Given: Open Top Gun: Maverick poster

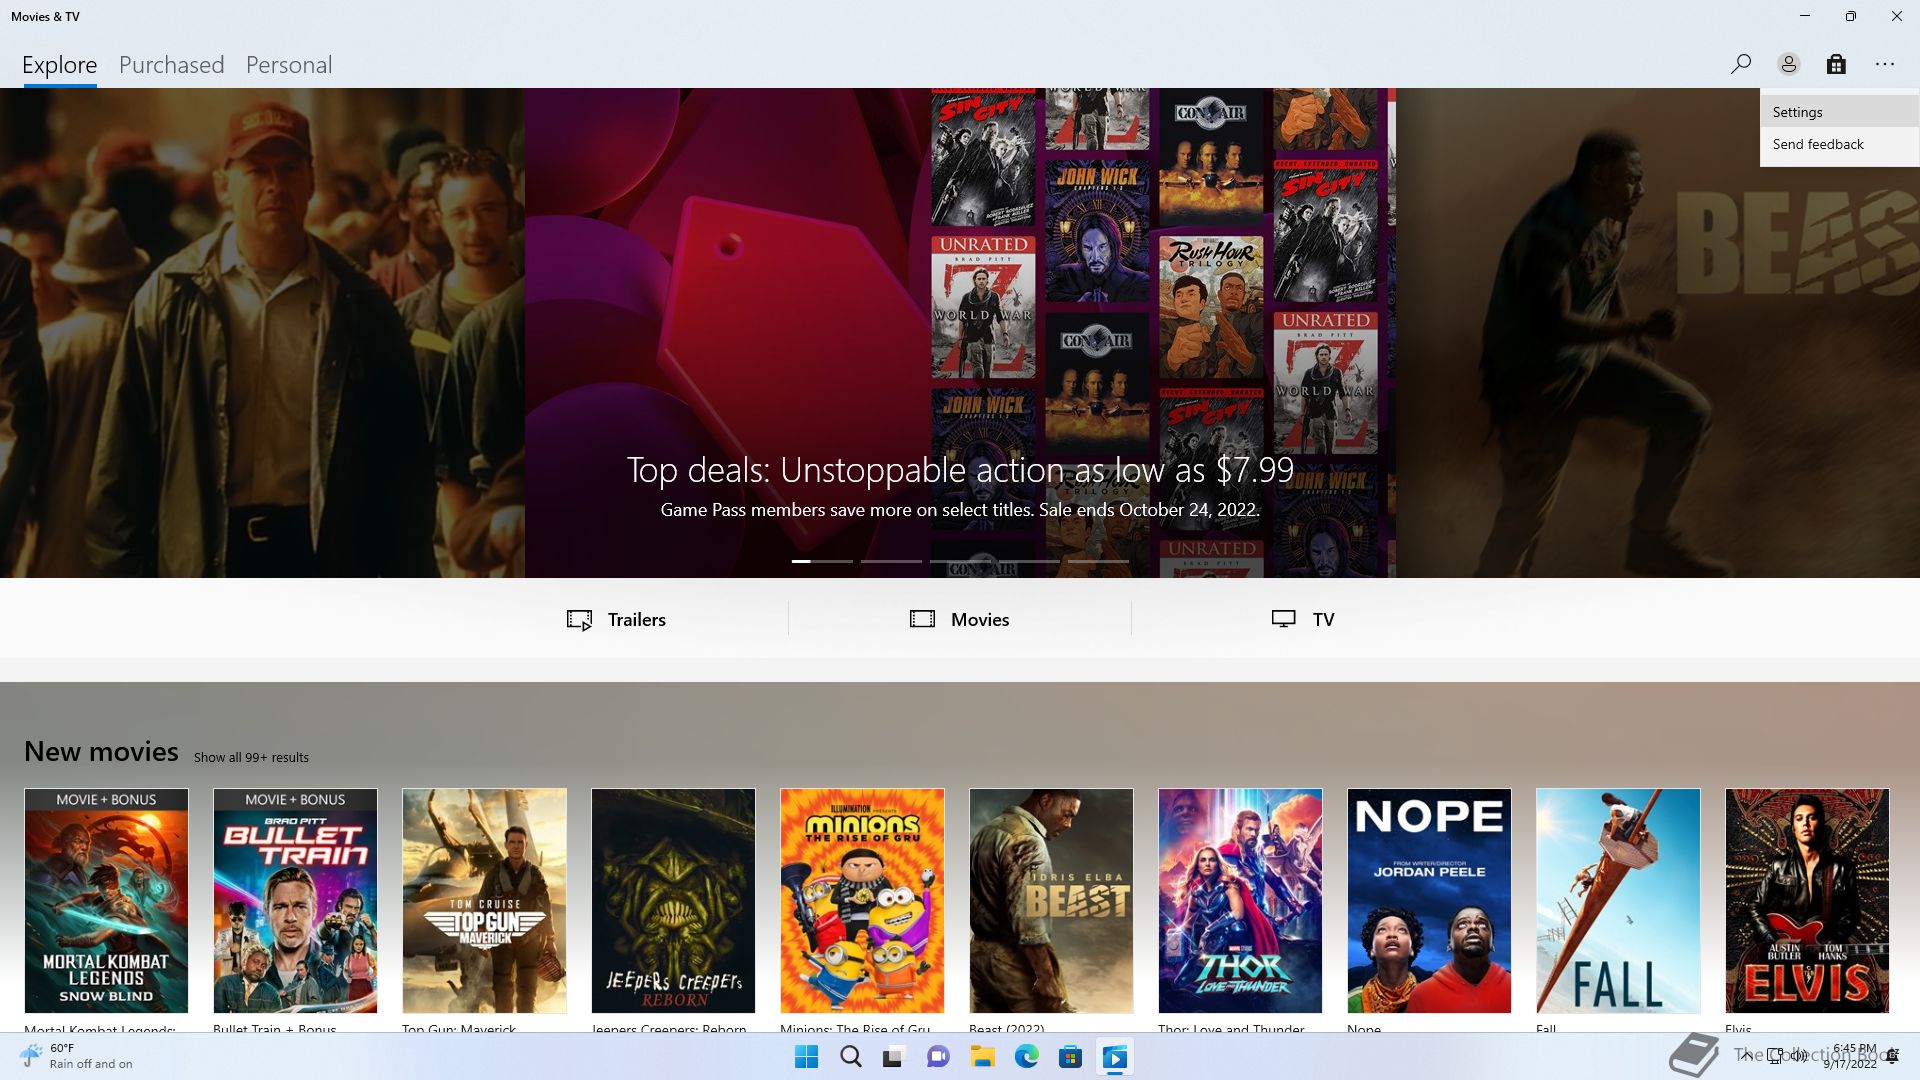Looking at the screenshot, I should pos(484,900).
